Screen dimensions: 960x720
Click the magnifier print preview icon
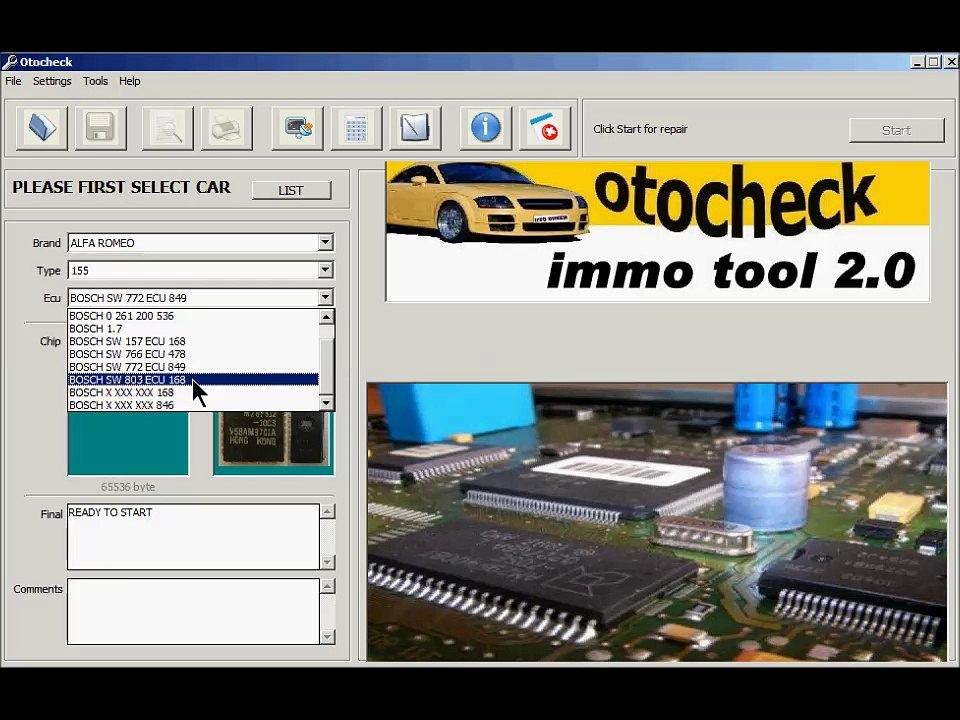coord(168,128)
